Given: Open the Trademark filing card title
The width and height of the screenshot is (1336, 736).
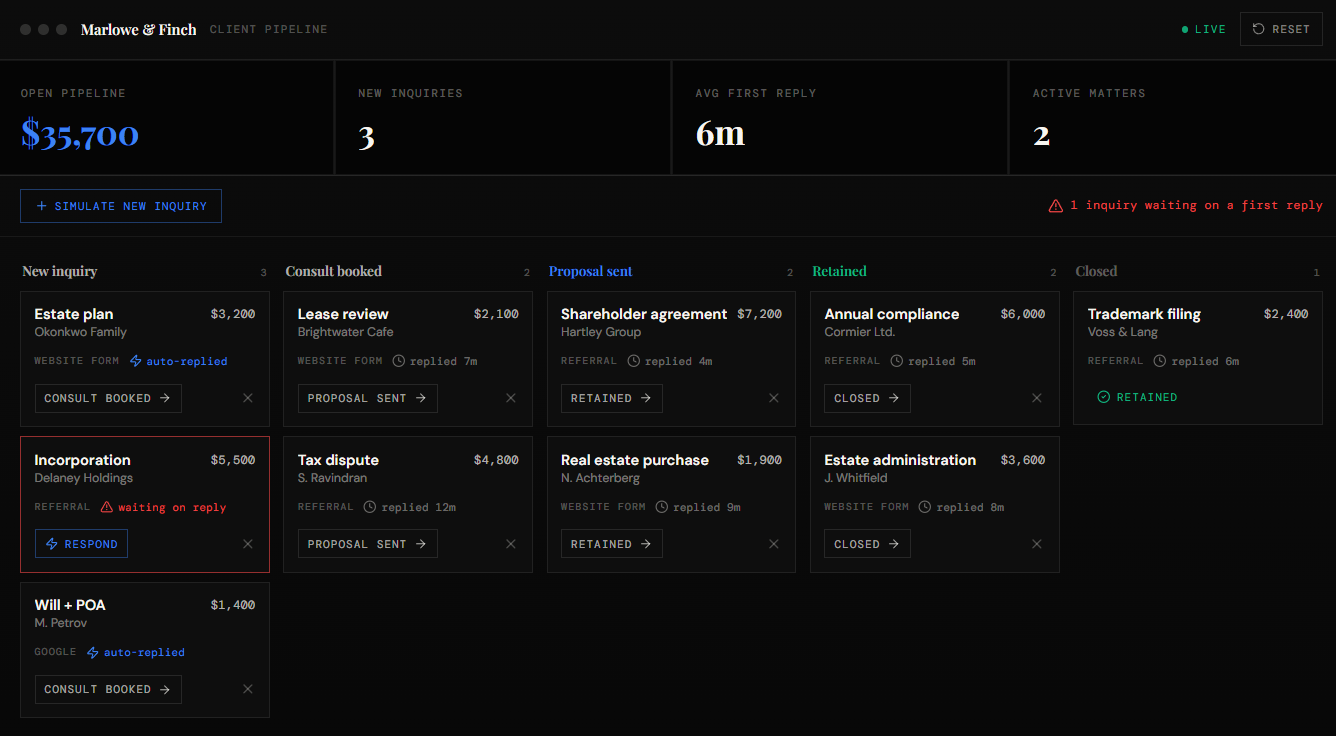Looking at the screenshot, I should [x=1144, y=314].
